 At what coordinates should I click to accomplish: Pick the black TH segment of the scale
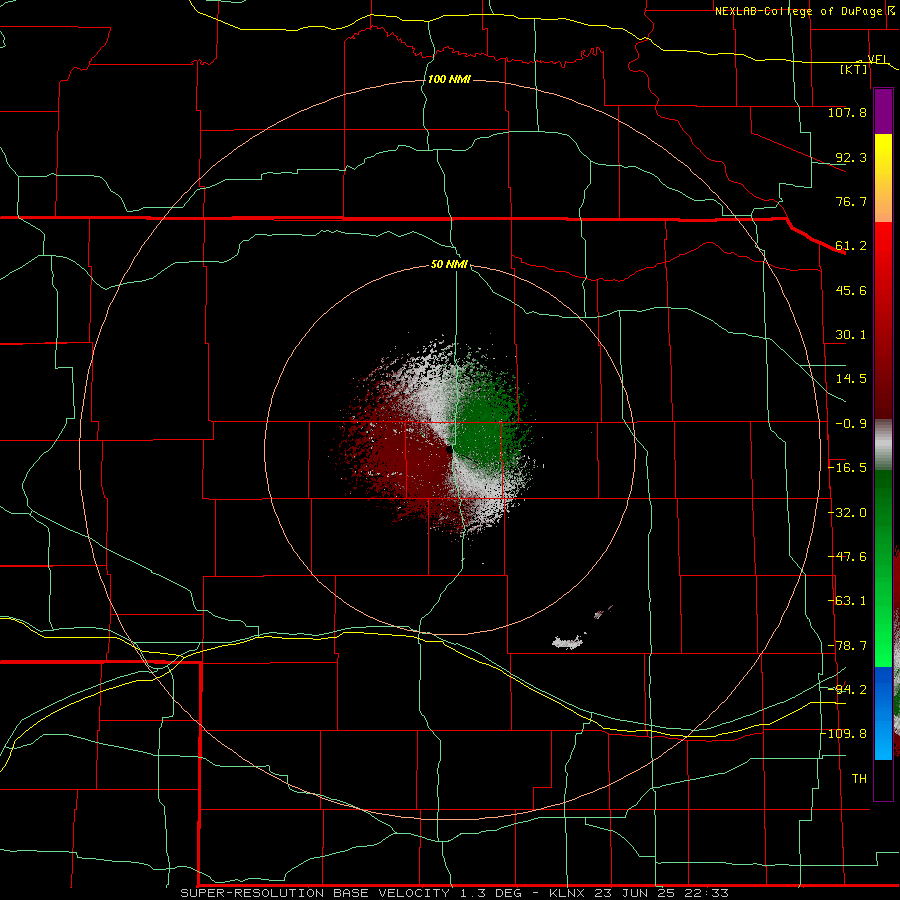point(883,779)
